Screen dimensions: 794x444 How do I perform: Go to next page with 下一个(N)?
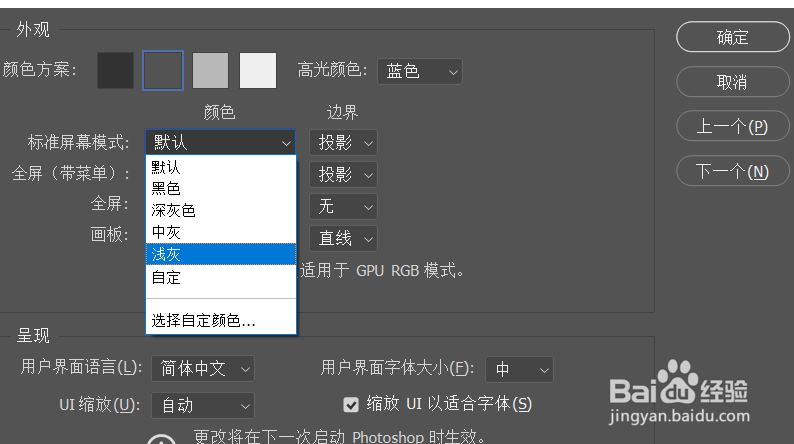point(733,171)
